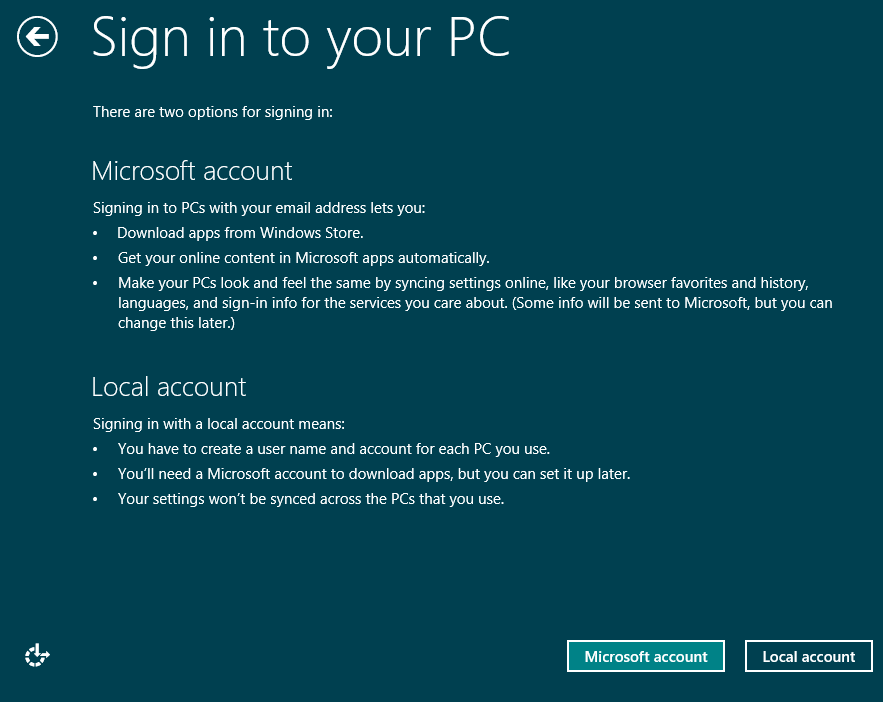Click 'You'll need a Microsoft account to download apps' bullet

tap(374, 474)
